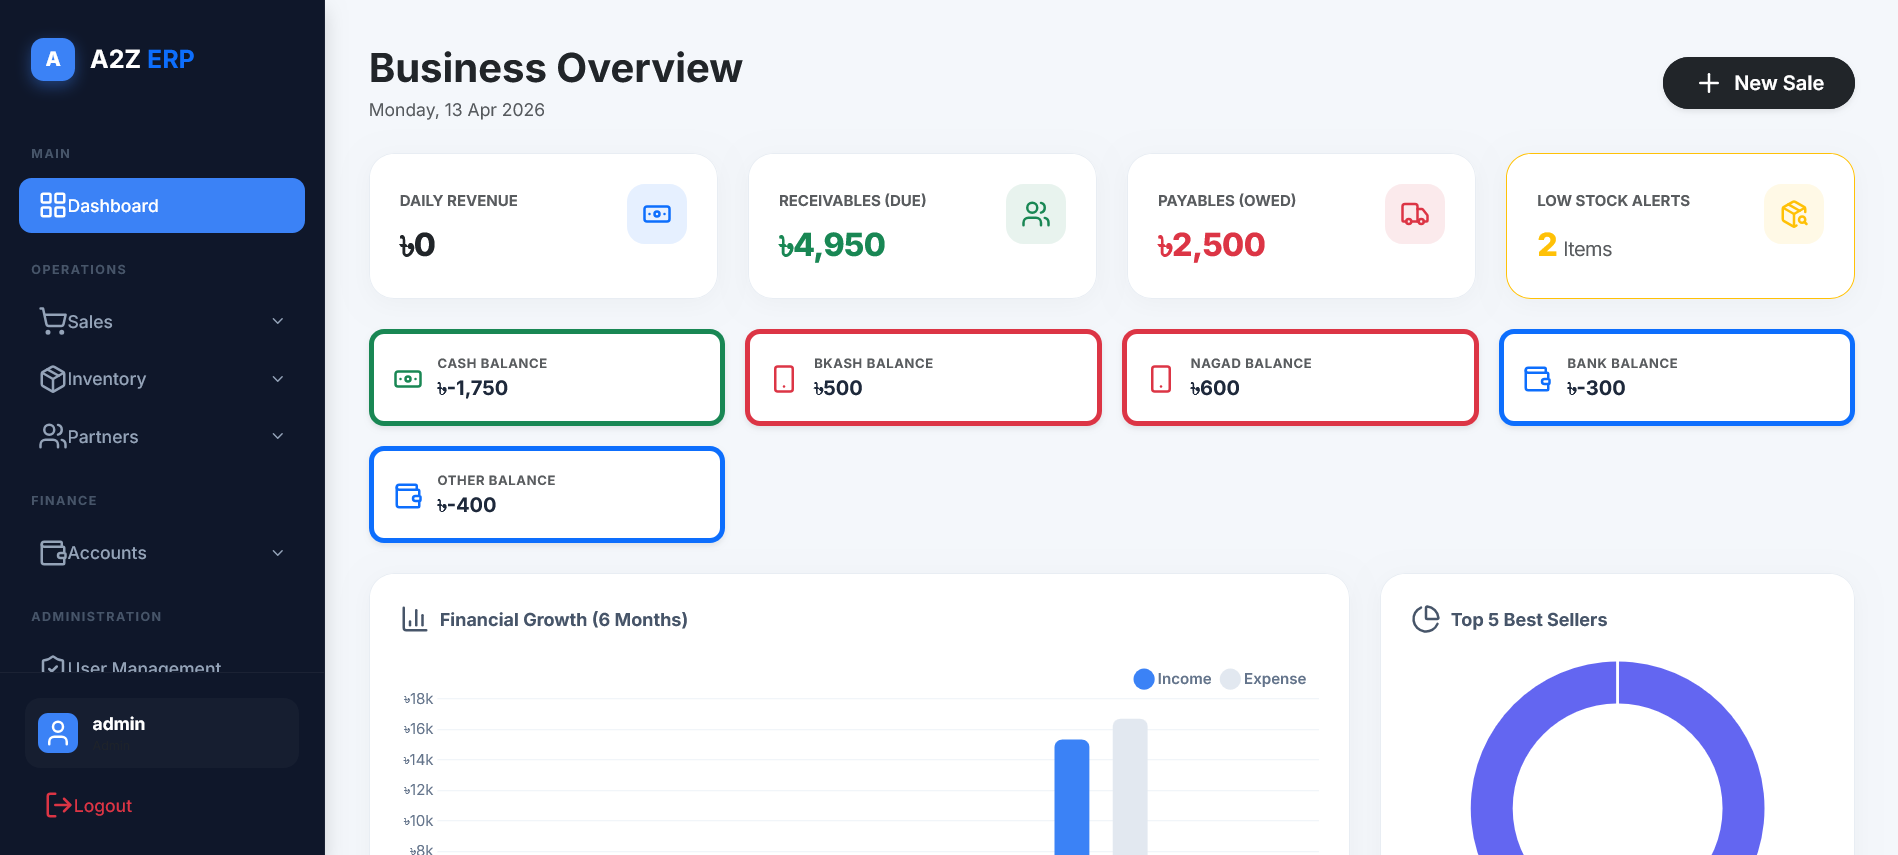The width and height of the screenshot is (1898, 855).
Task: Click the 'Business Overview' heading
Action: coord(556,68)
